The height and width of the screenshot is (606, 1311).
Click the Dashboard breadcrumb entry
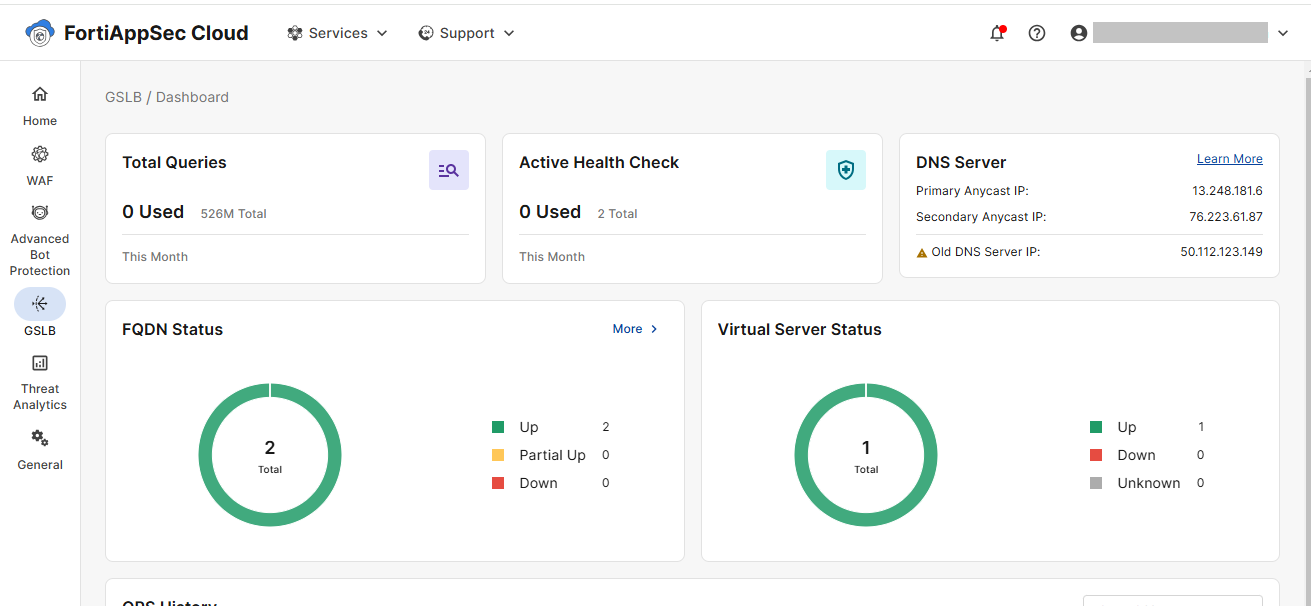[x=192, y=96]
